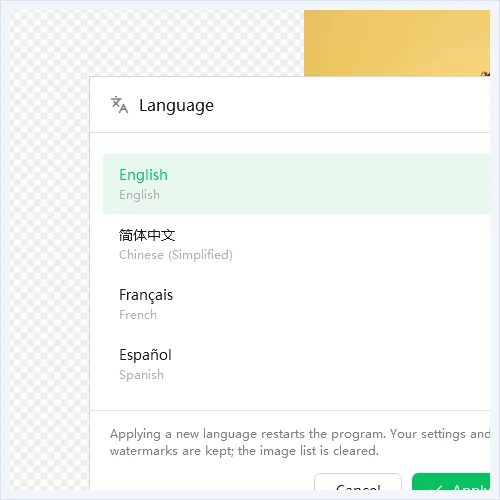Click the 'French' subtitle text

138,315
